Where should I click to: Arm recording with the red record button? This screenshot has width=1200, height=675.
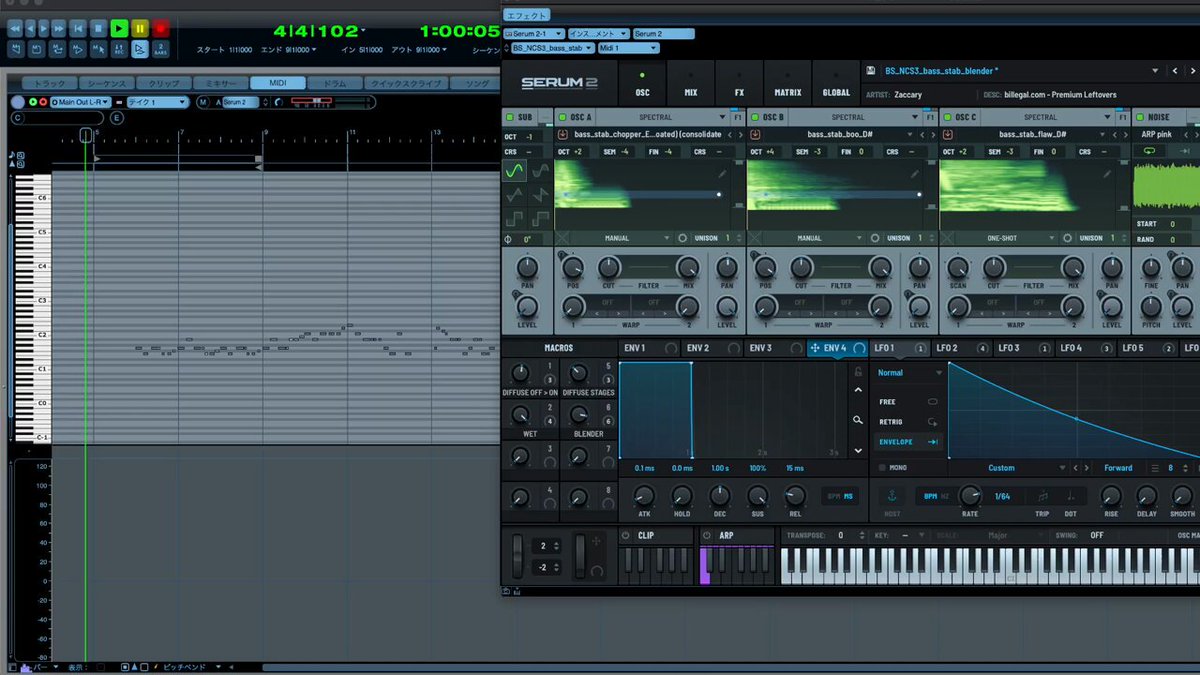point(160,29)
